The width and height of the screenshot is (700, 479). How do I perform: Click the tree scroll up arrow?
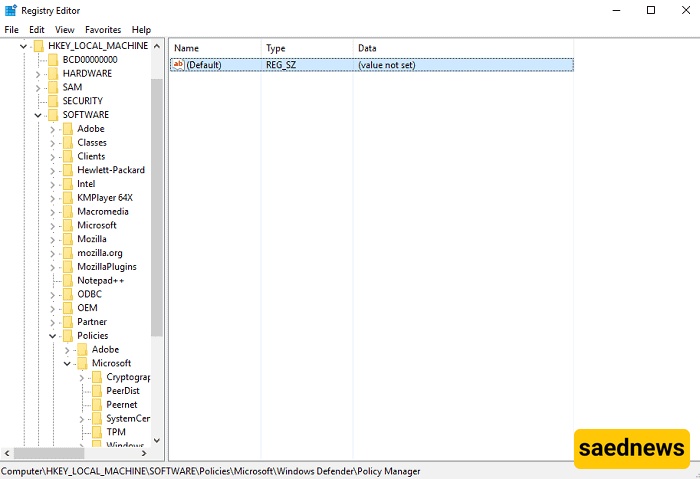click(x=157, y=46)
